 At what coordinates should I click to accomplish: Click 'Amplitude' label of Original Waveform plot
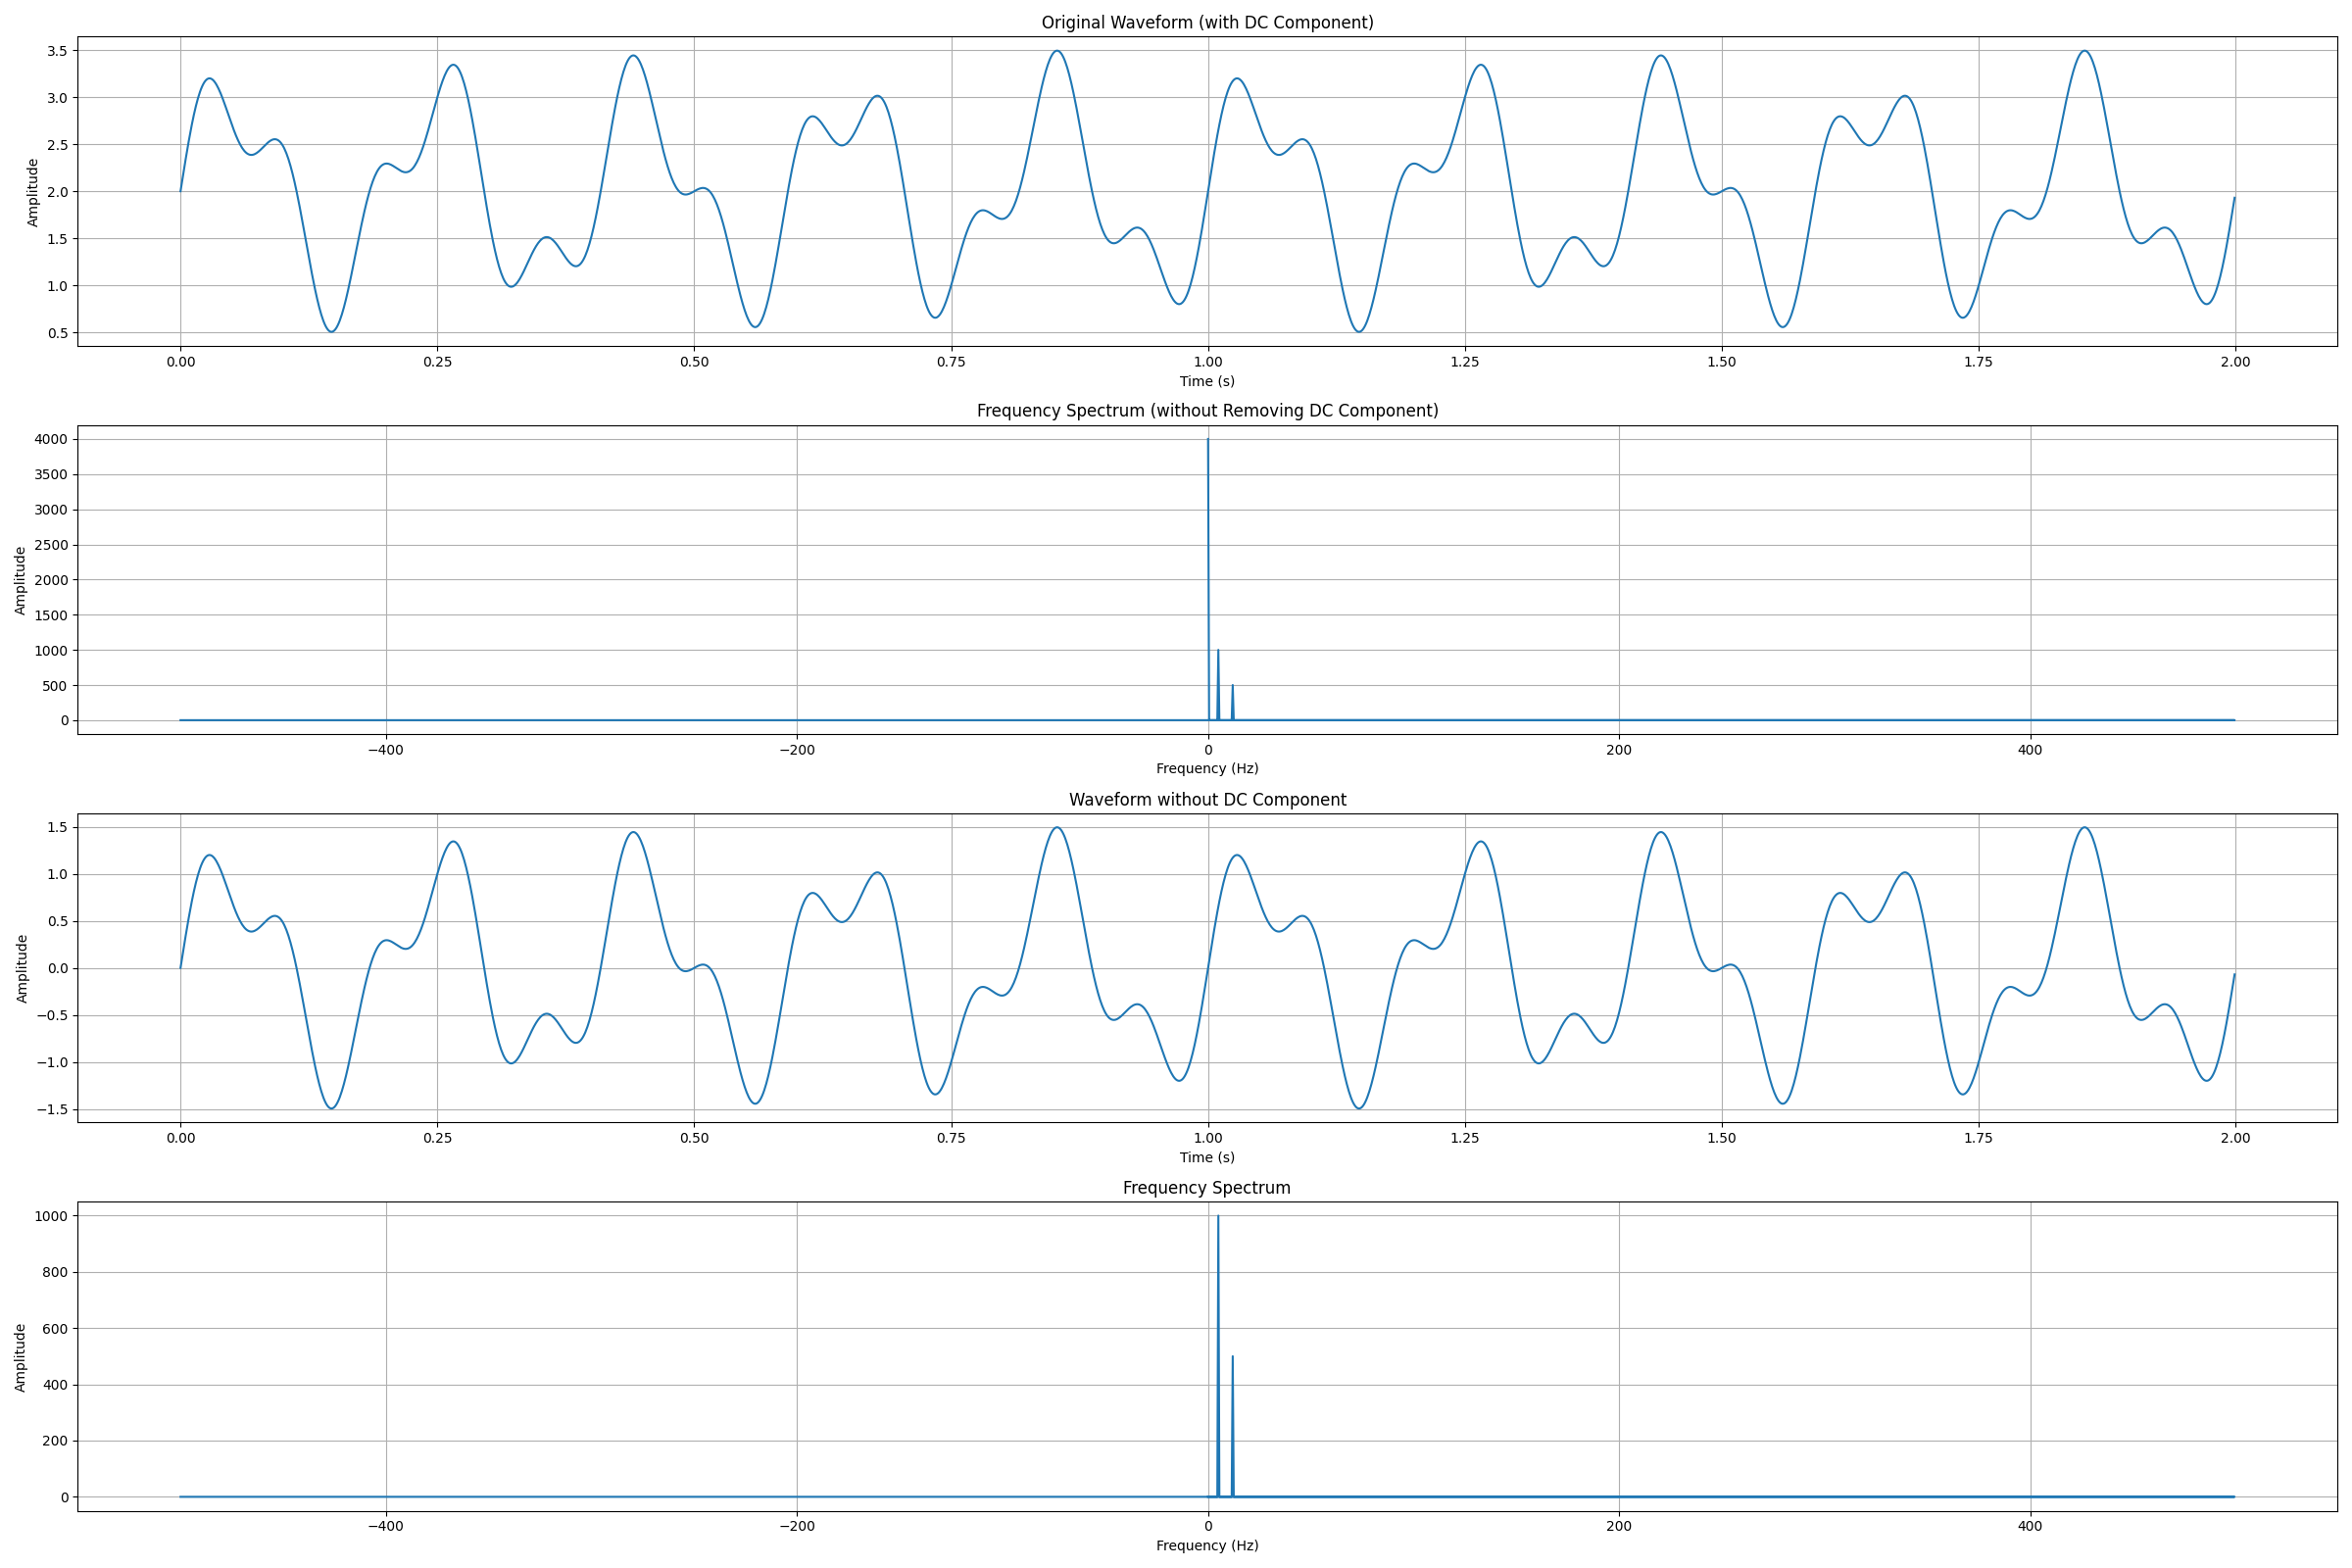(x=33, y=192)
